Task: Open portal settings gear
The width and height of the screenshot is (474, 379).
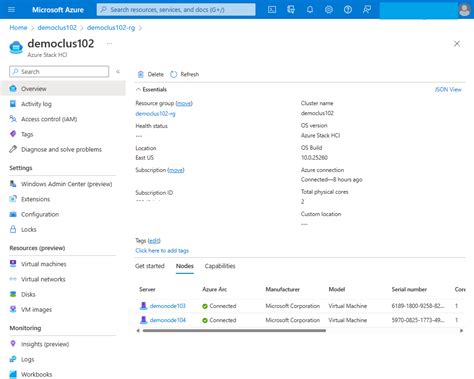Action: pyautogui.click(x=329, y=10)
